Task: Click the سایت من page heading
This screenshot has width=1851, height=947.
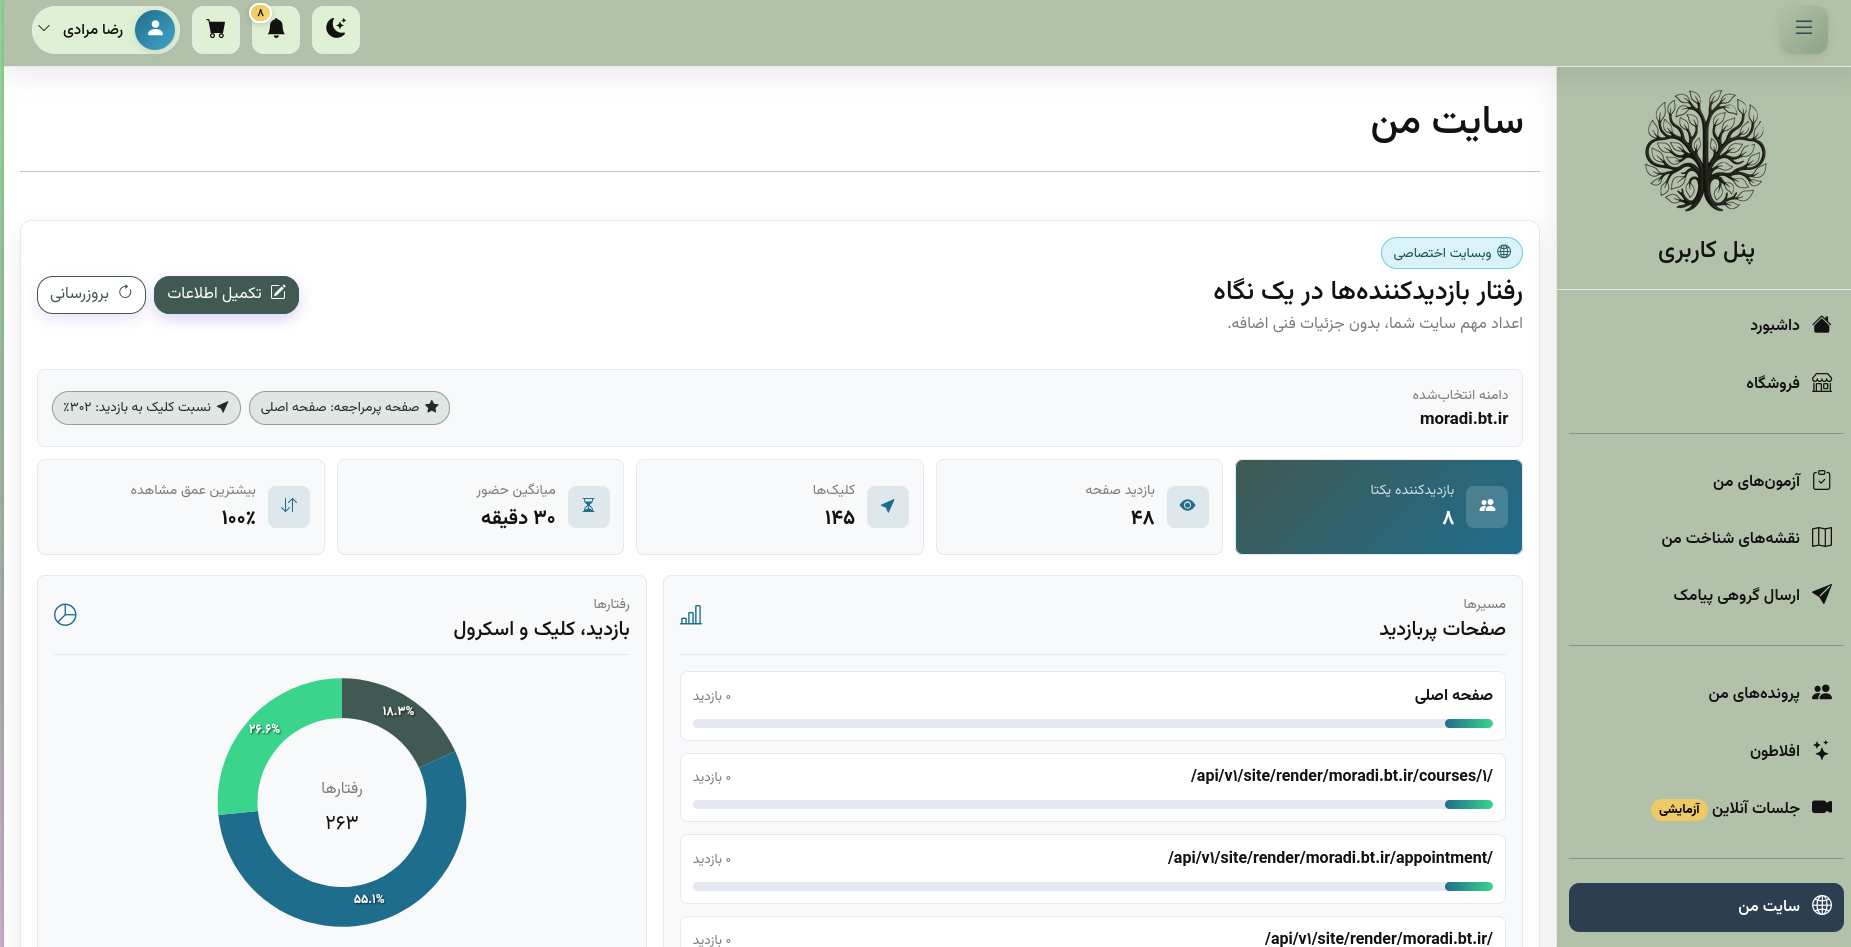Action: [x=1446, y=123]
